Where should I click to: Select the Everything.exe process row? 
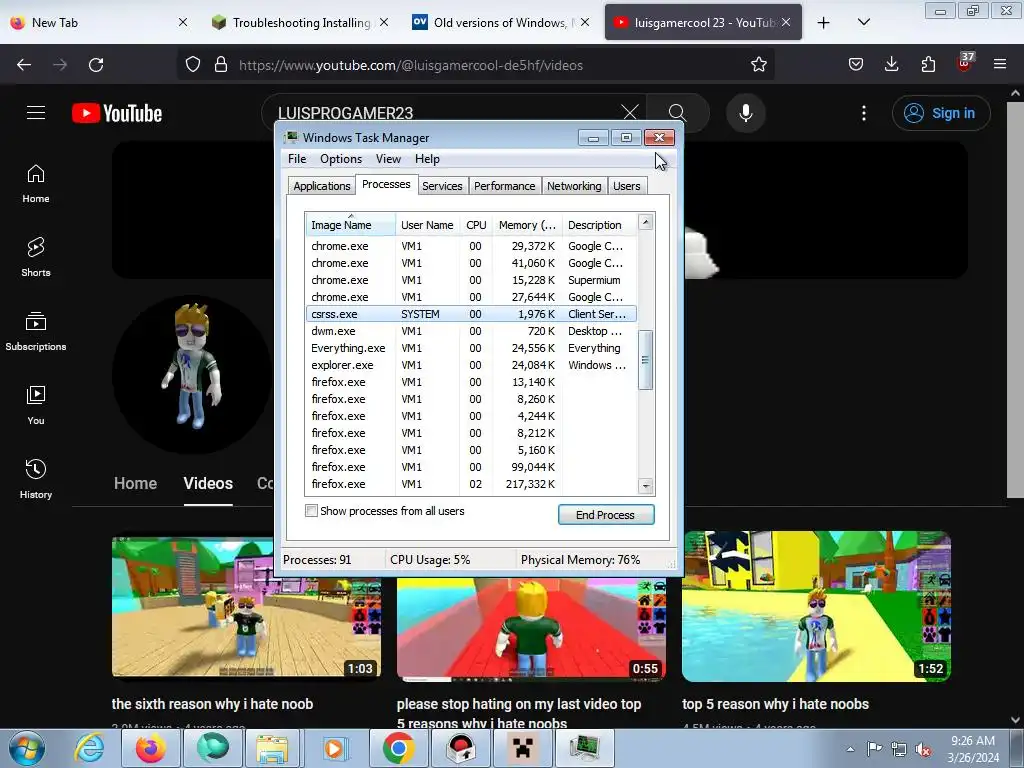tap(470, 348)
